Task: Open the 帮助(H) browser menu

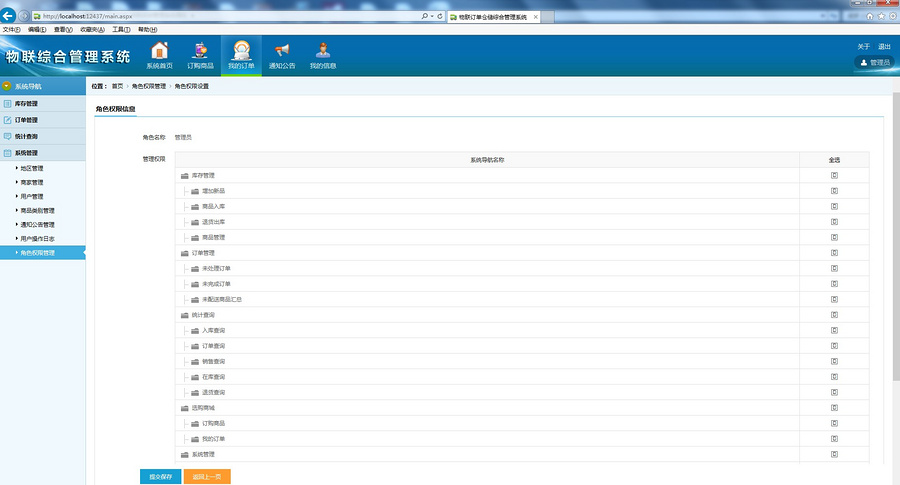Action: 148,30
